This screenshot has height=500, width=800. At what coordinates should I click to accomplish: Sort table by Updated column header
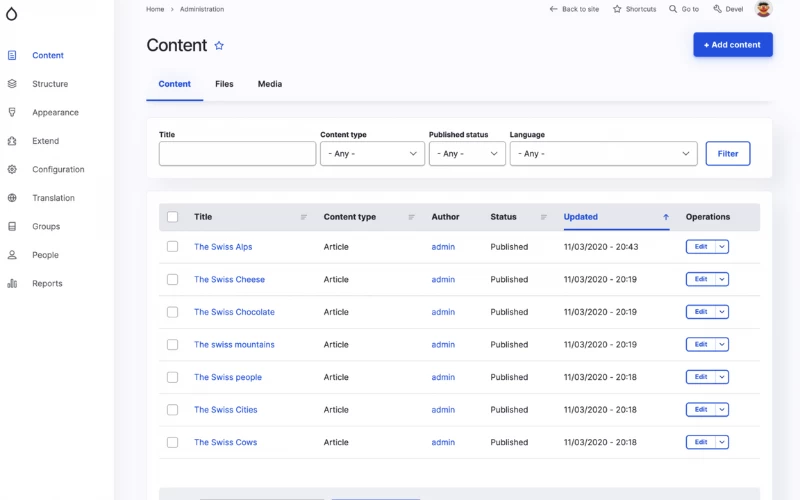(581, 217)
